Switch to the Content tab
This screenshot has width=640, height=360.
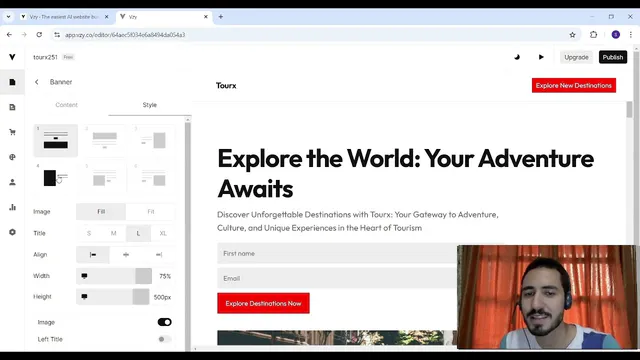(67, 105)
